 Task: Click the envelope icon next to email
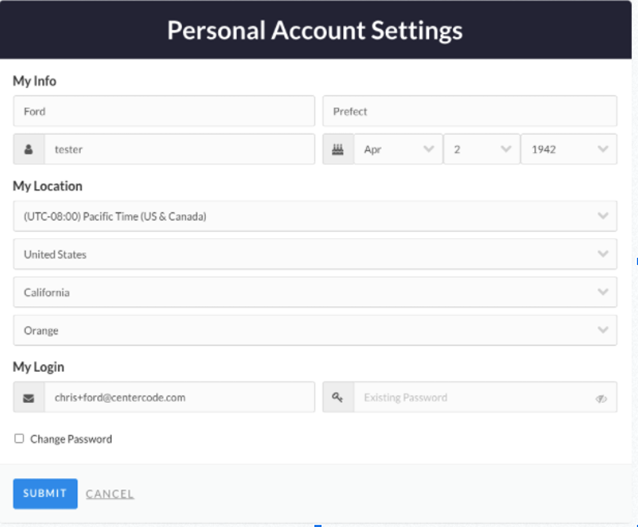[28, 398]
